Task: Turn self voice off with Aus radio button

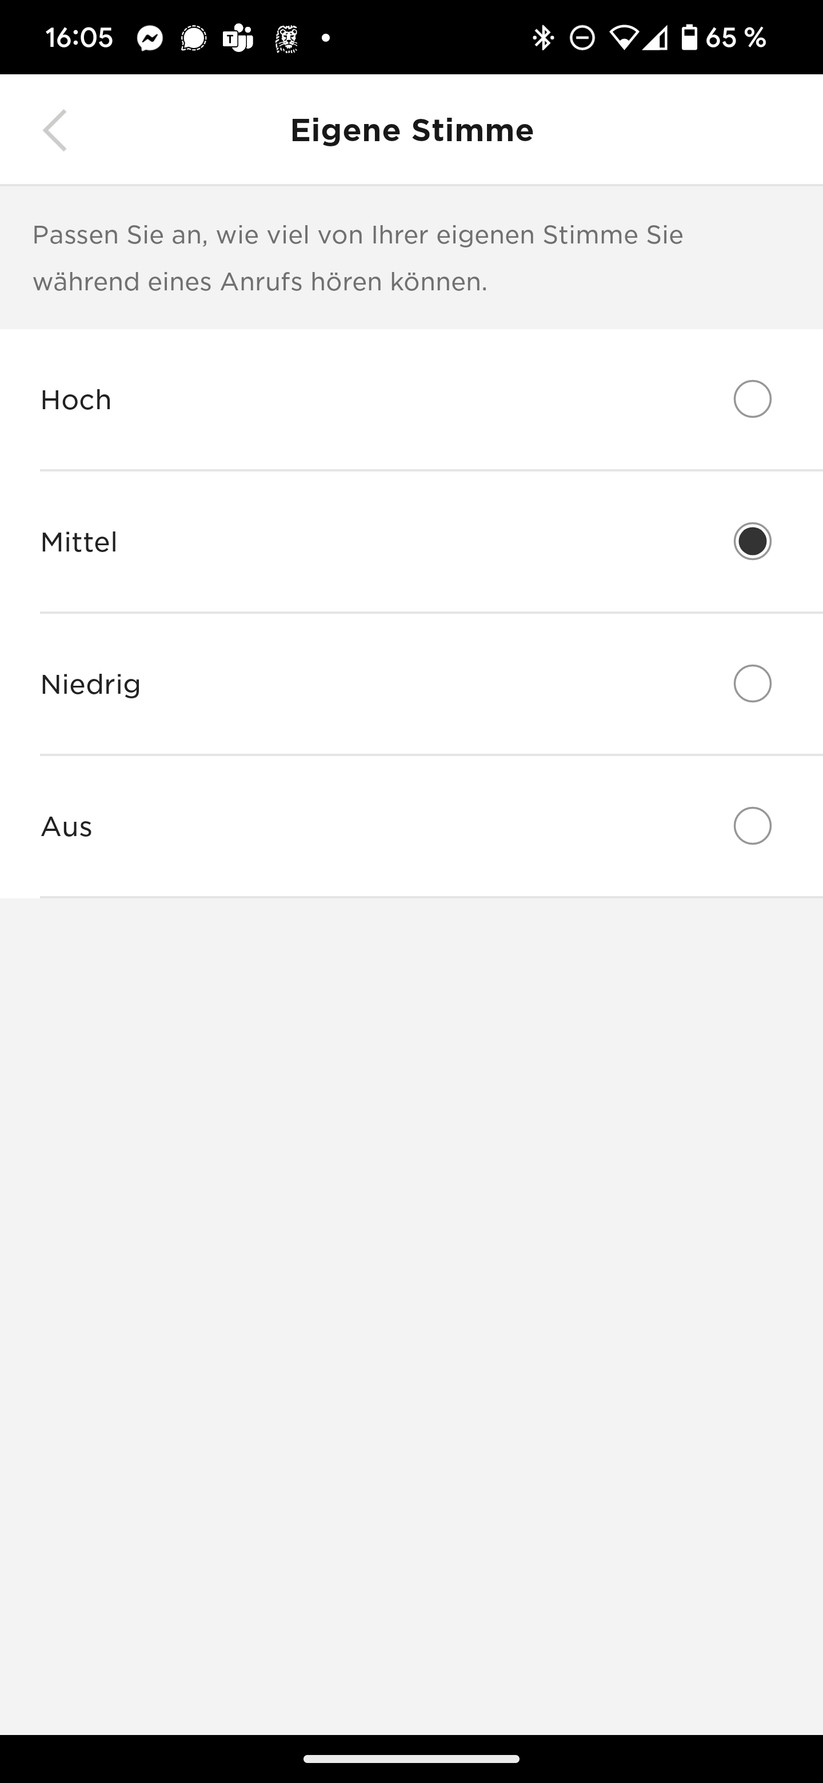Action: pyautogui.click(x=752, y=826)
